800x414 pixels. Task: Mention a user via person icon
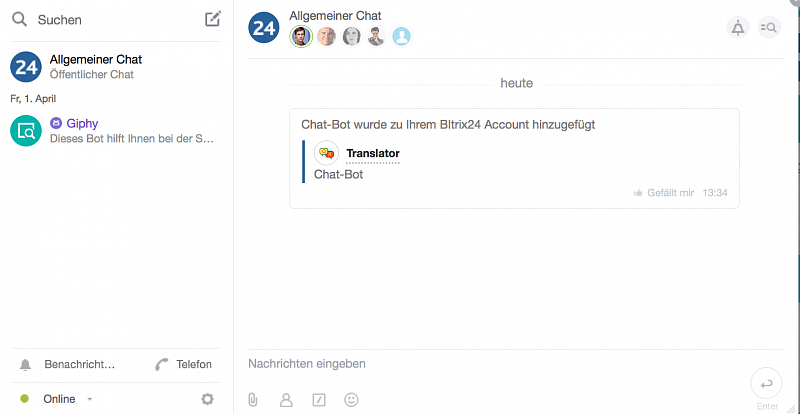[x=286, y=399]
